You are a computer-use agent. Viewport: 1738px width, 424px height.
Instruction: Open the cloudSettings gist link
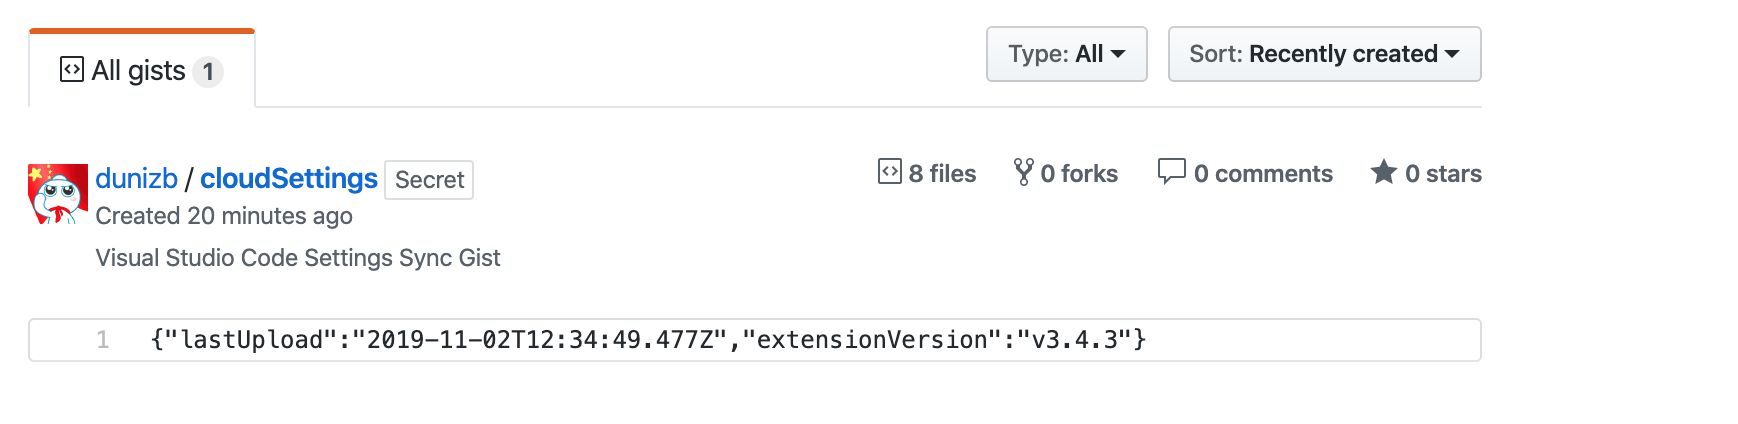289,179
